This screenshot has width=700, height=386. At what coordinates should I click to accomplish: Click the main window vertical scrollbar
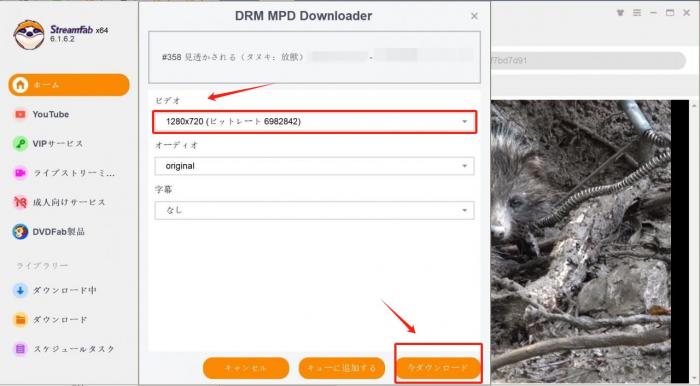tap(695, 241)
